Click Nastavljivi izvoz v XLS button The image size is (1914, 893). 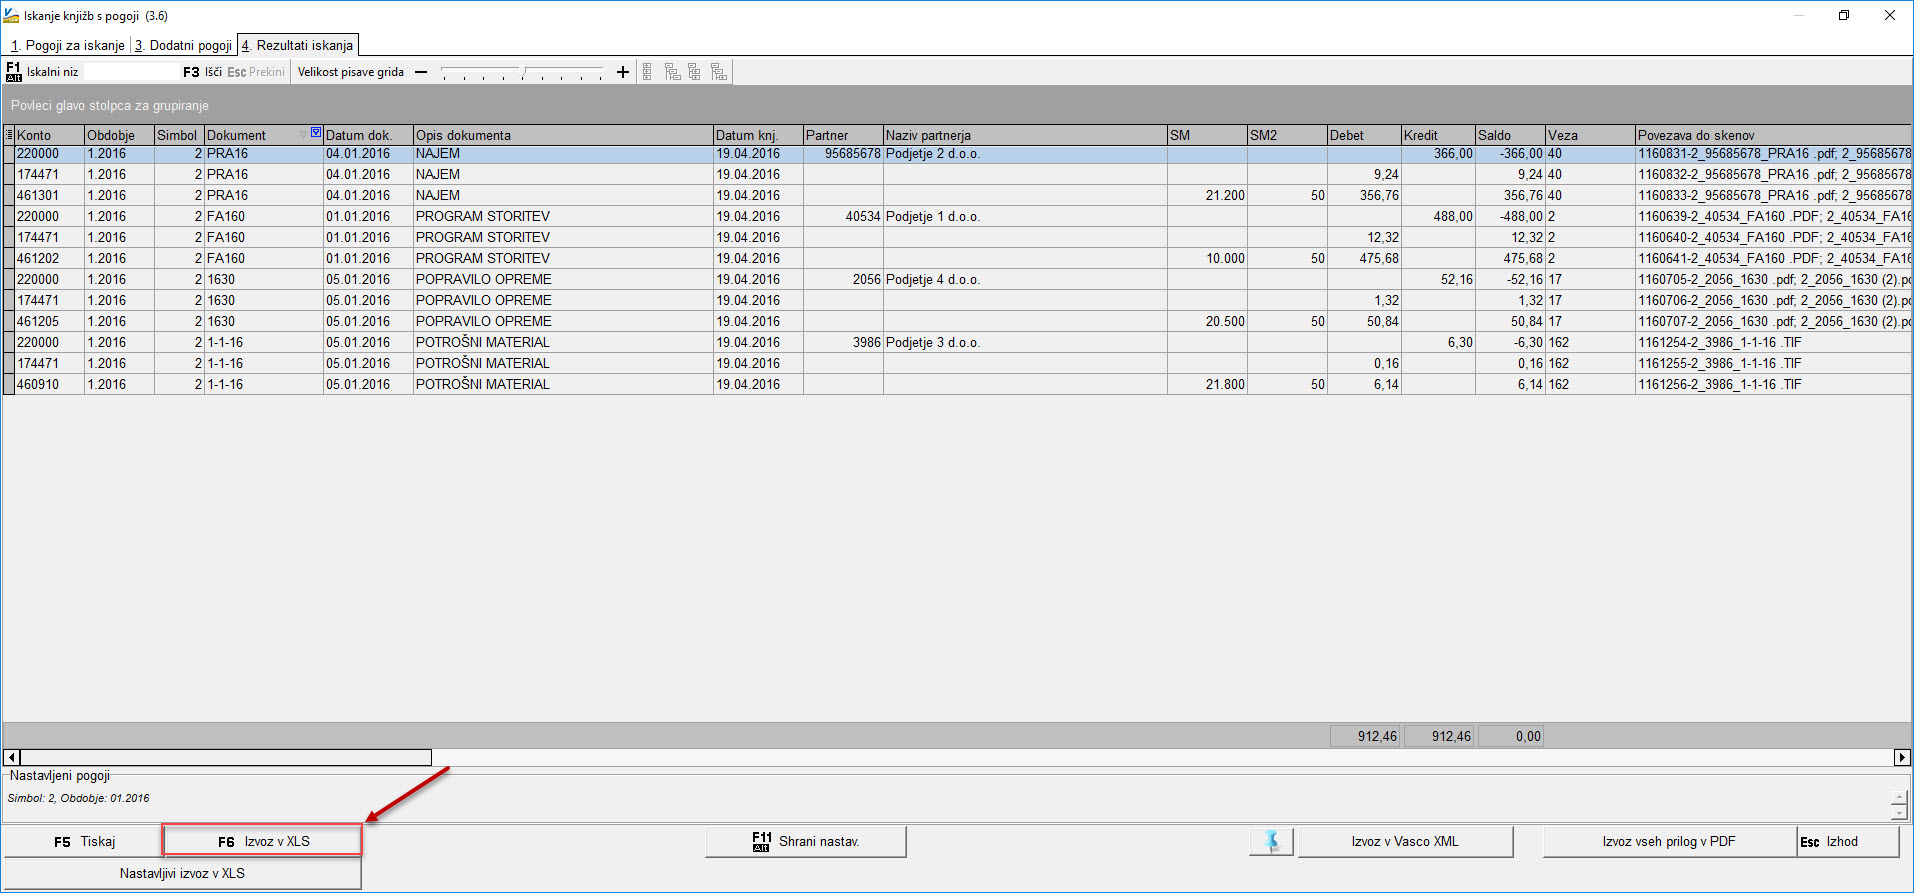(182, 873)
